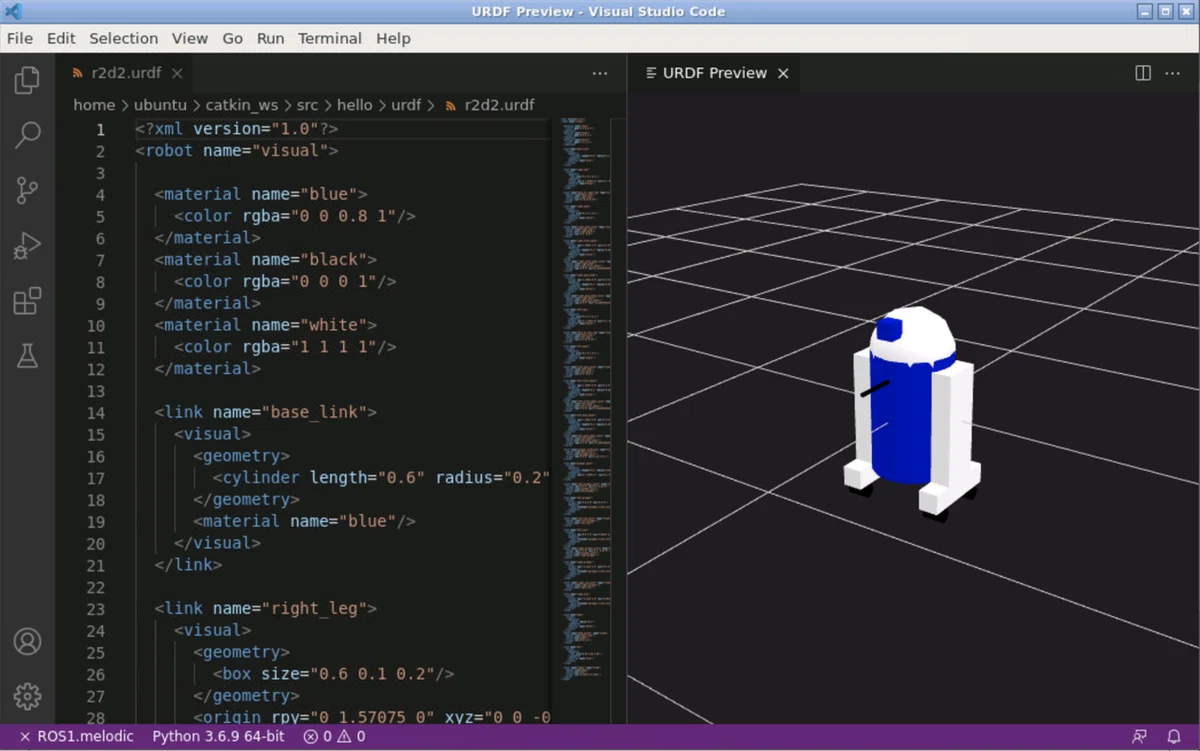Open the Terminal menu
1200x751 pixels.
pos(330,38)
